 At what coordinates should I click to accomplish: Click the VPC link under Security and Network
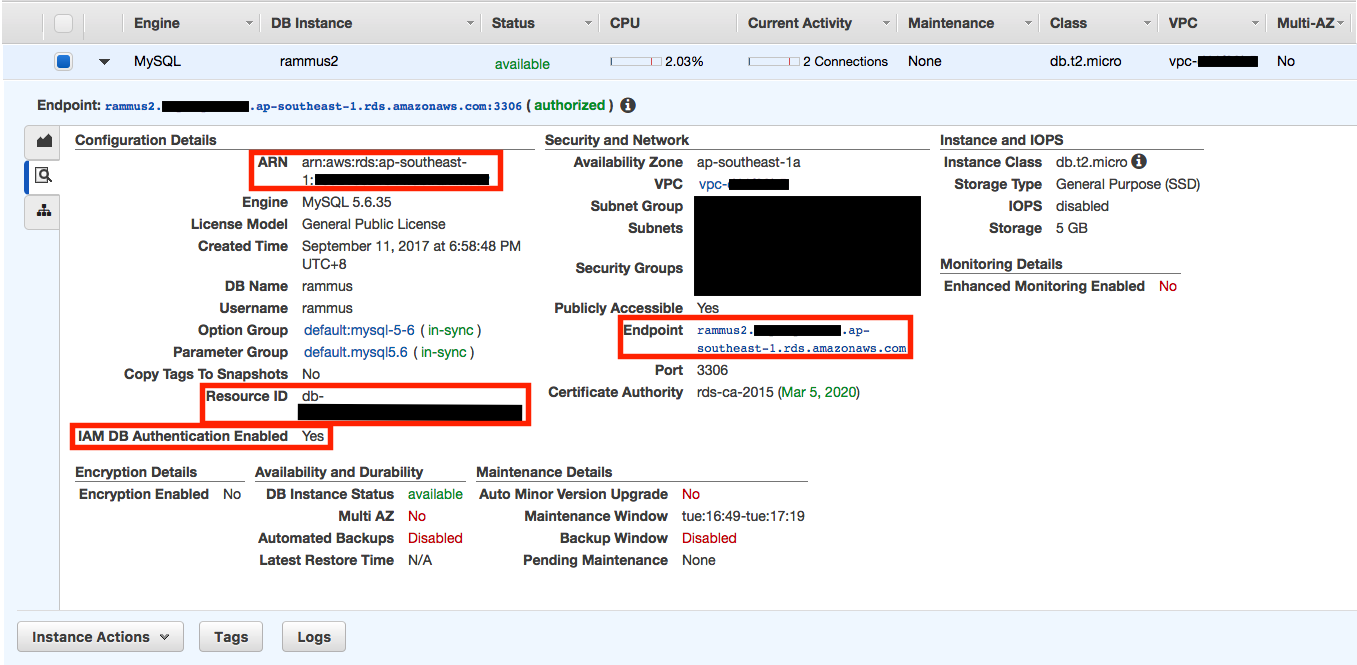(743, 184)
